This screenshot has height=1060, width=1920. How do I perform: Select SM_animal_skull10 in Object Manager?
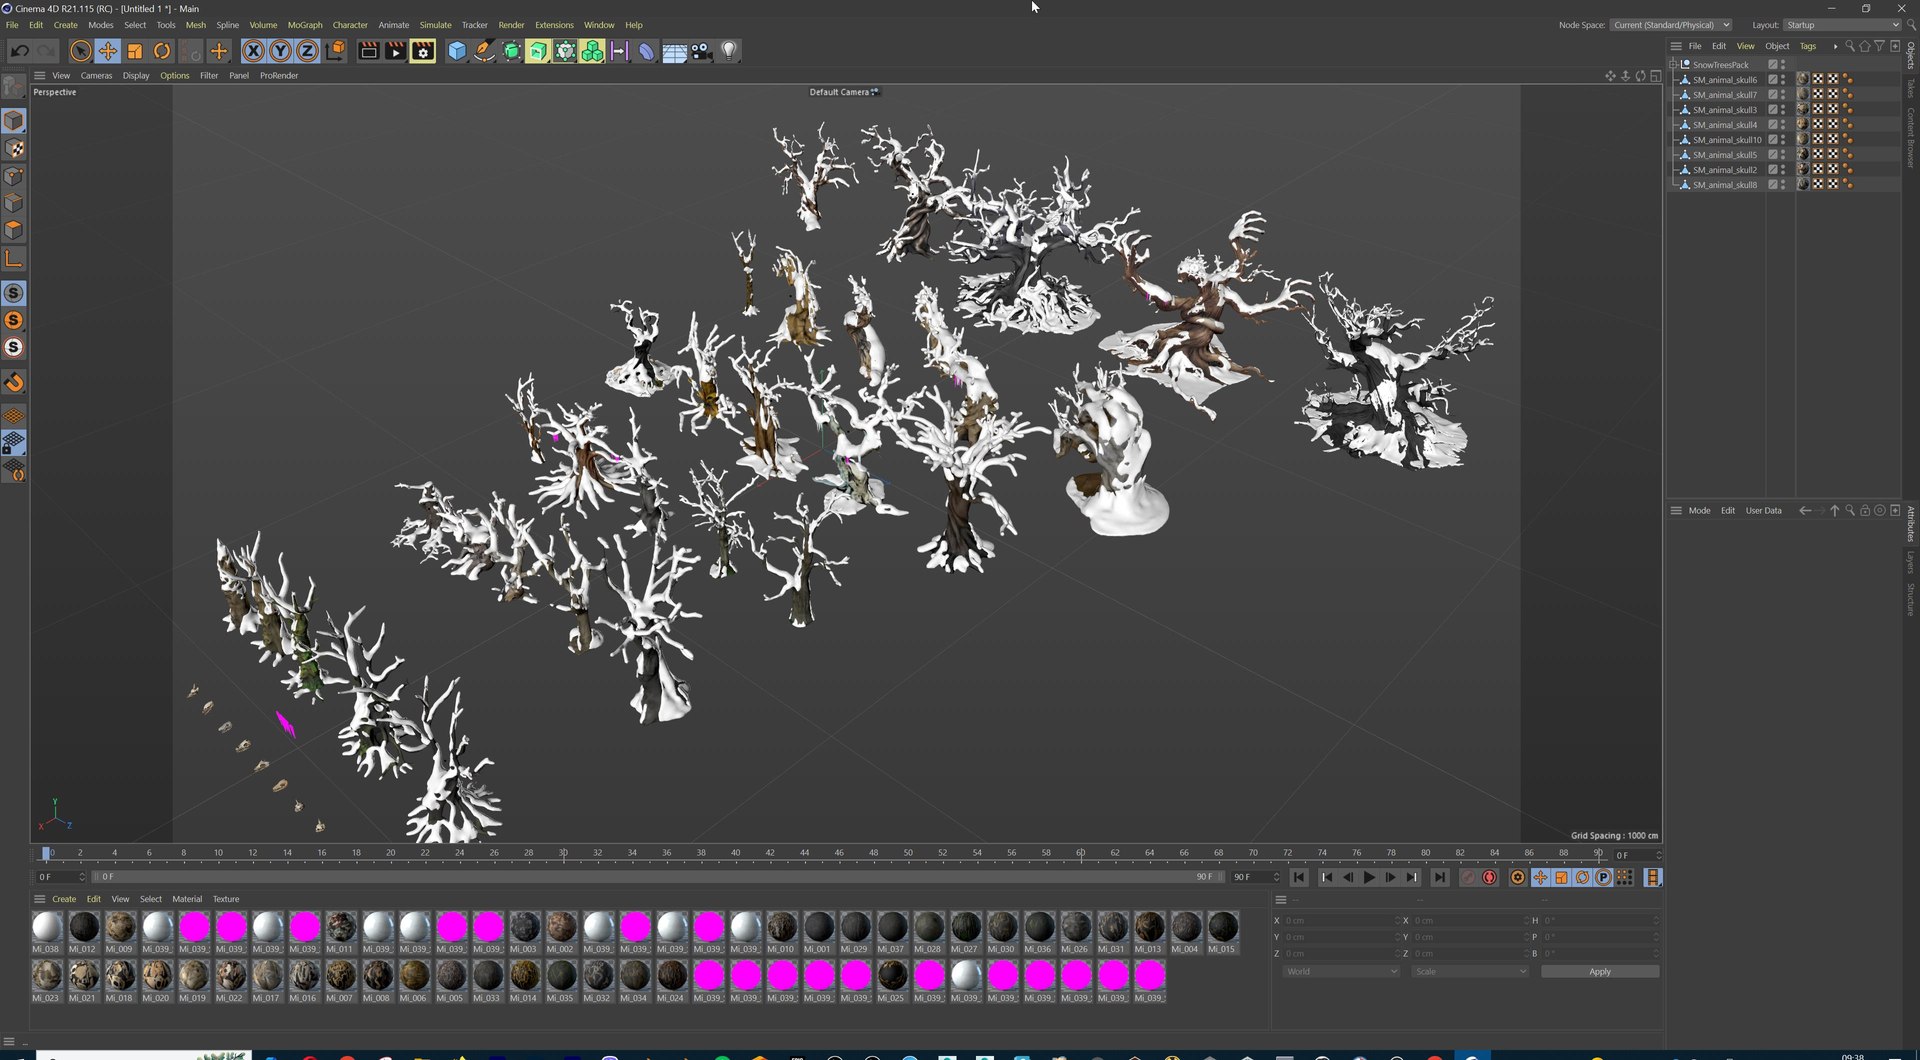[x=1727, y=140]
